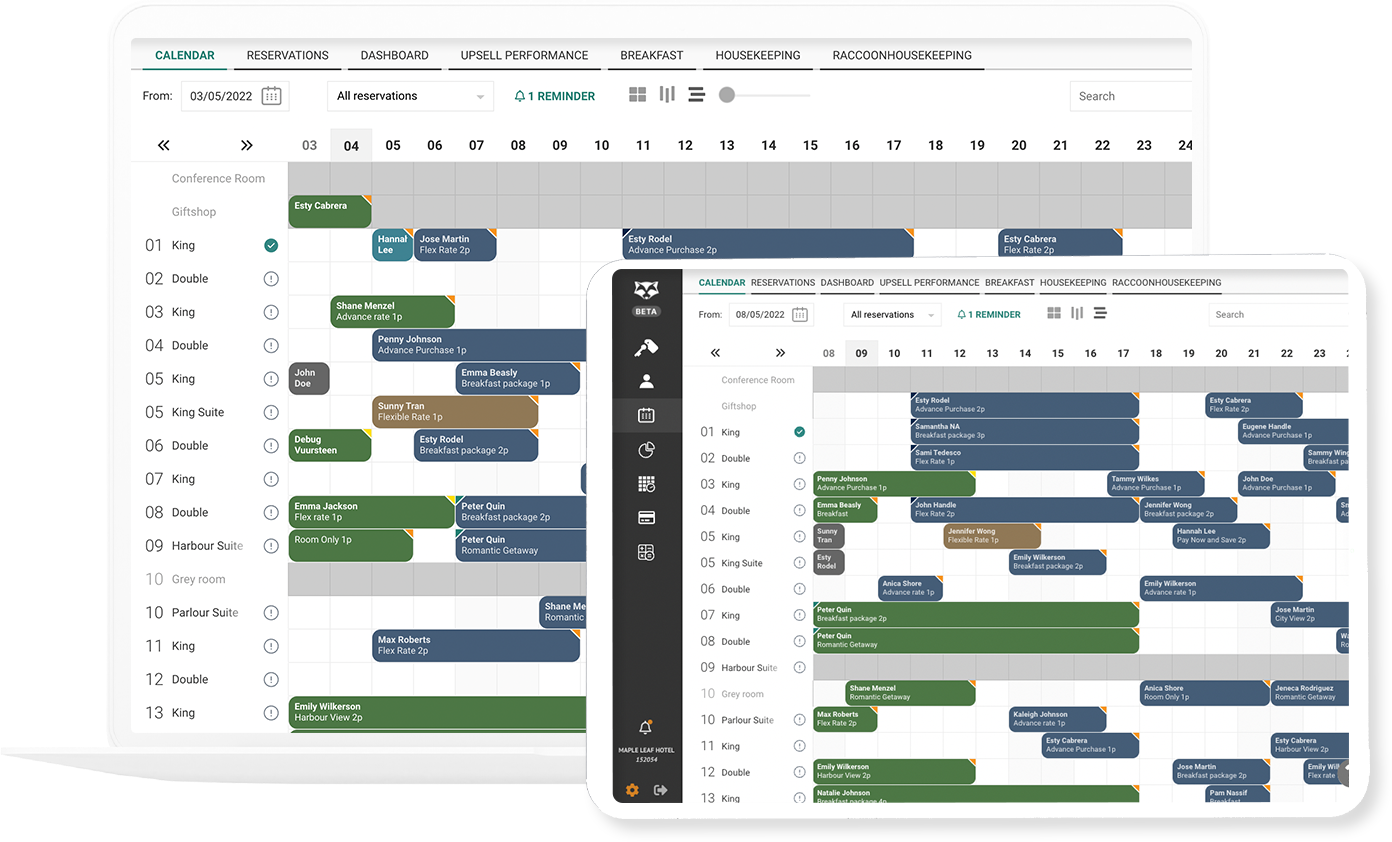
Task: Open the All reservations dropdown
Action: click(x=410, y=95)
